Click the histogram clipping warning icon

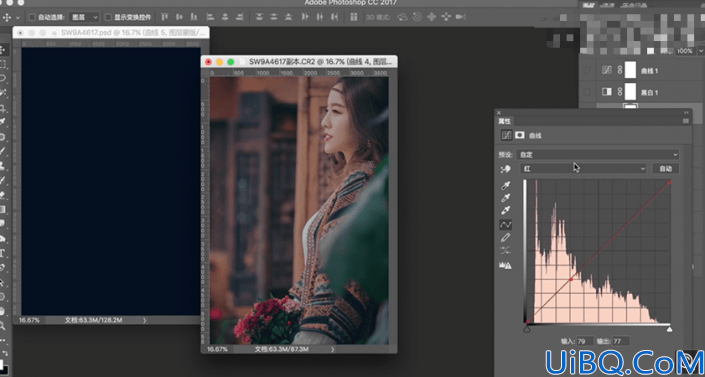[x=506, y=265]
